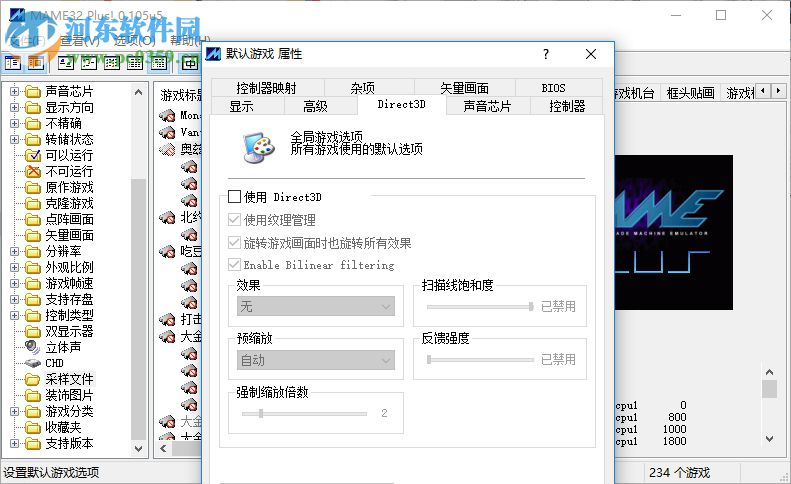Screen dimensions: 791x484
Task: Select the 双显示器 folder
Action: pos(69,332)
